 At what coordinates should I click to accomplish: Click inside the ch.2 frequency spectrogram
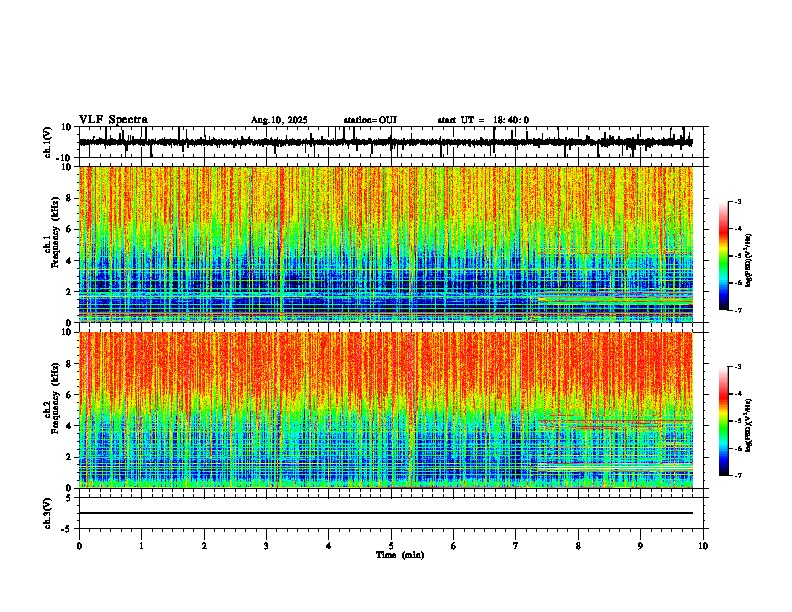tap(385, 410)
